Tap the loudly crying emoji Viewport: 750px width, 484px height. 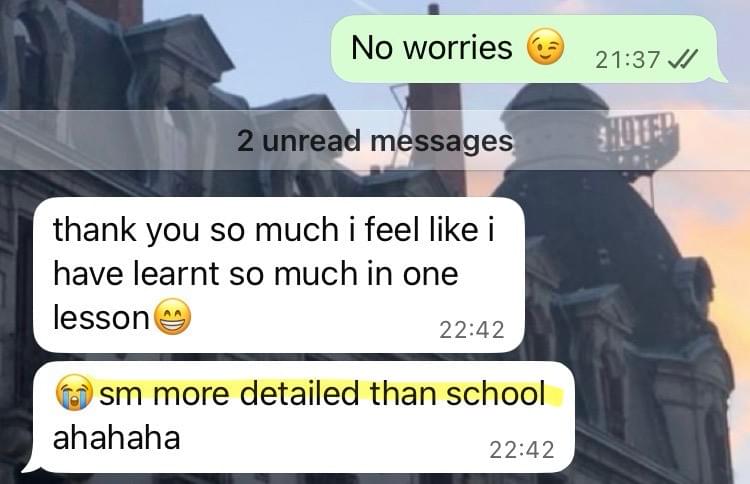(75, 393)
